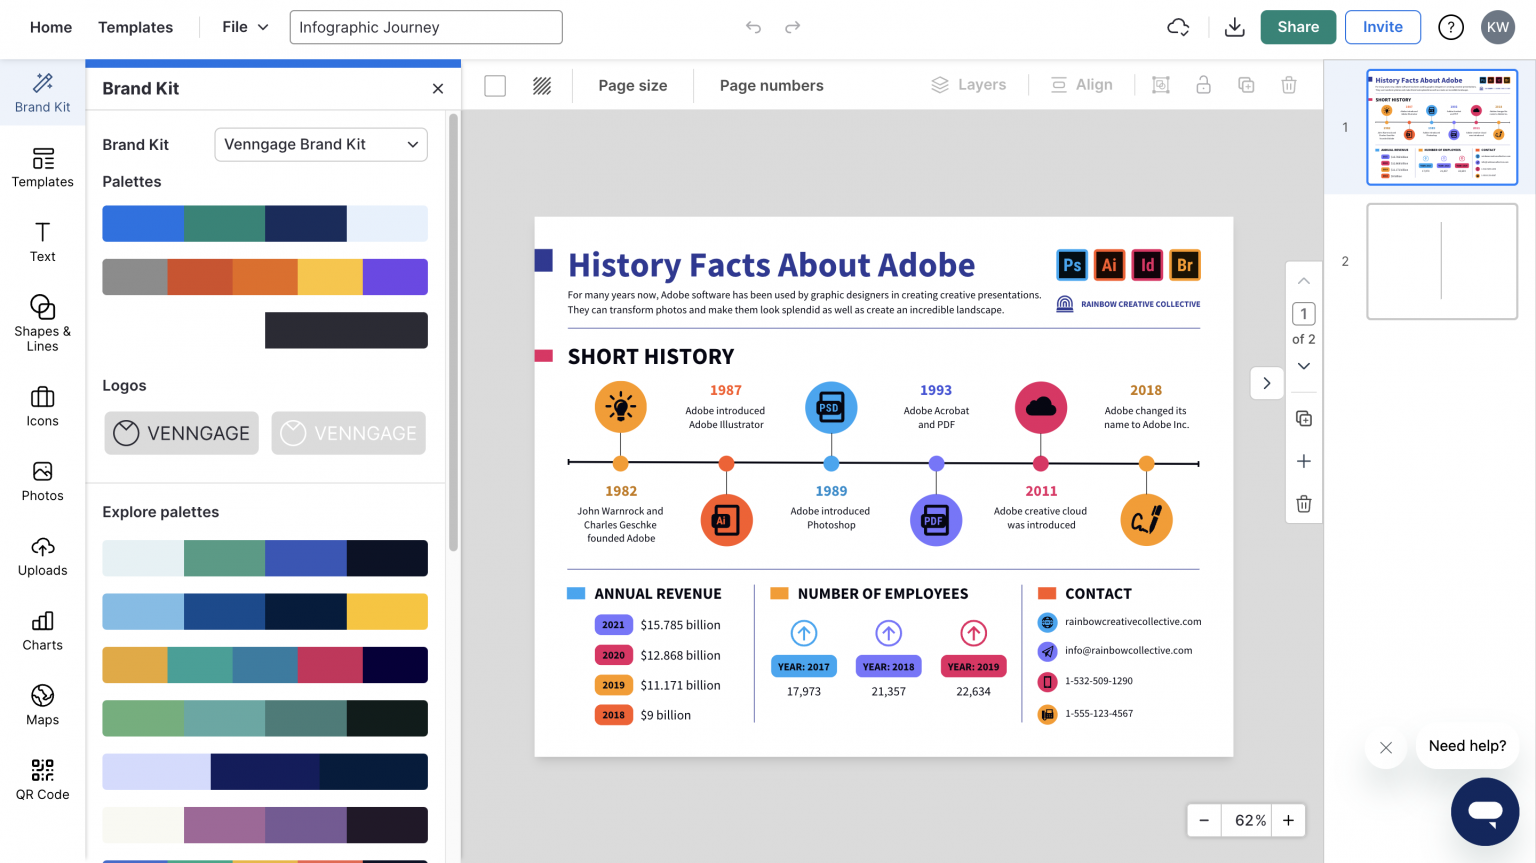The height and width of the screenshot is (863, 1536).
Task: Open the Icons panel in the sidebar
Action: [x=42, y=406]
